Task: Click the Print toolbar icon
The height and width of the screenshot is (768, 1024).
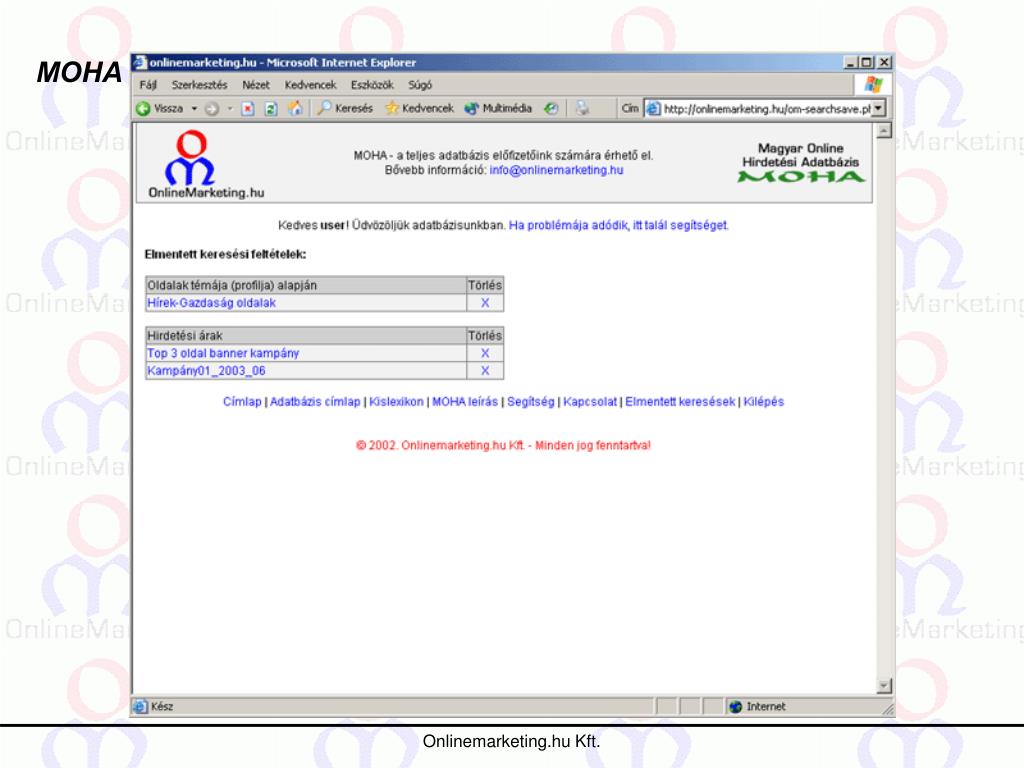Action: (x=582, y=108)
